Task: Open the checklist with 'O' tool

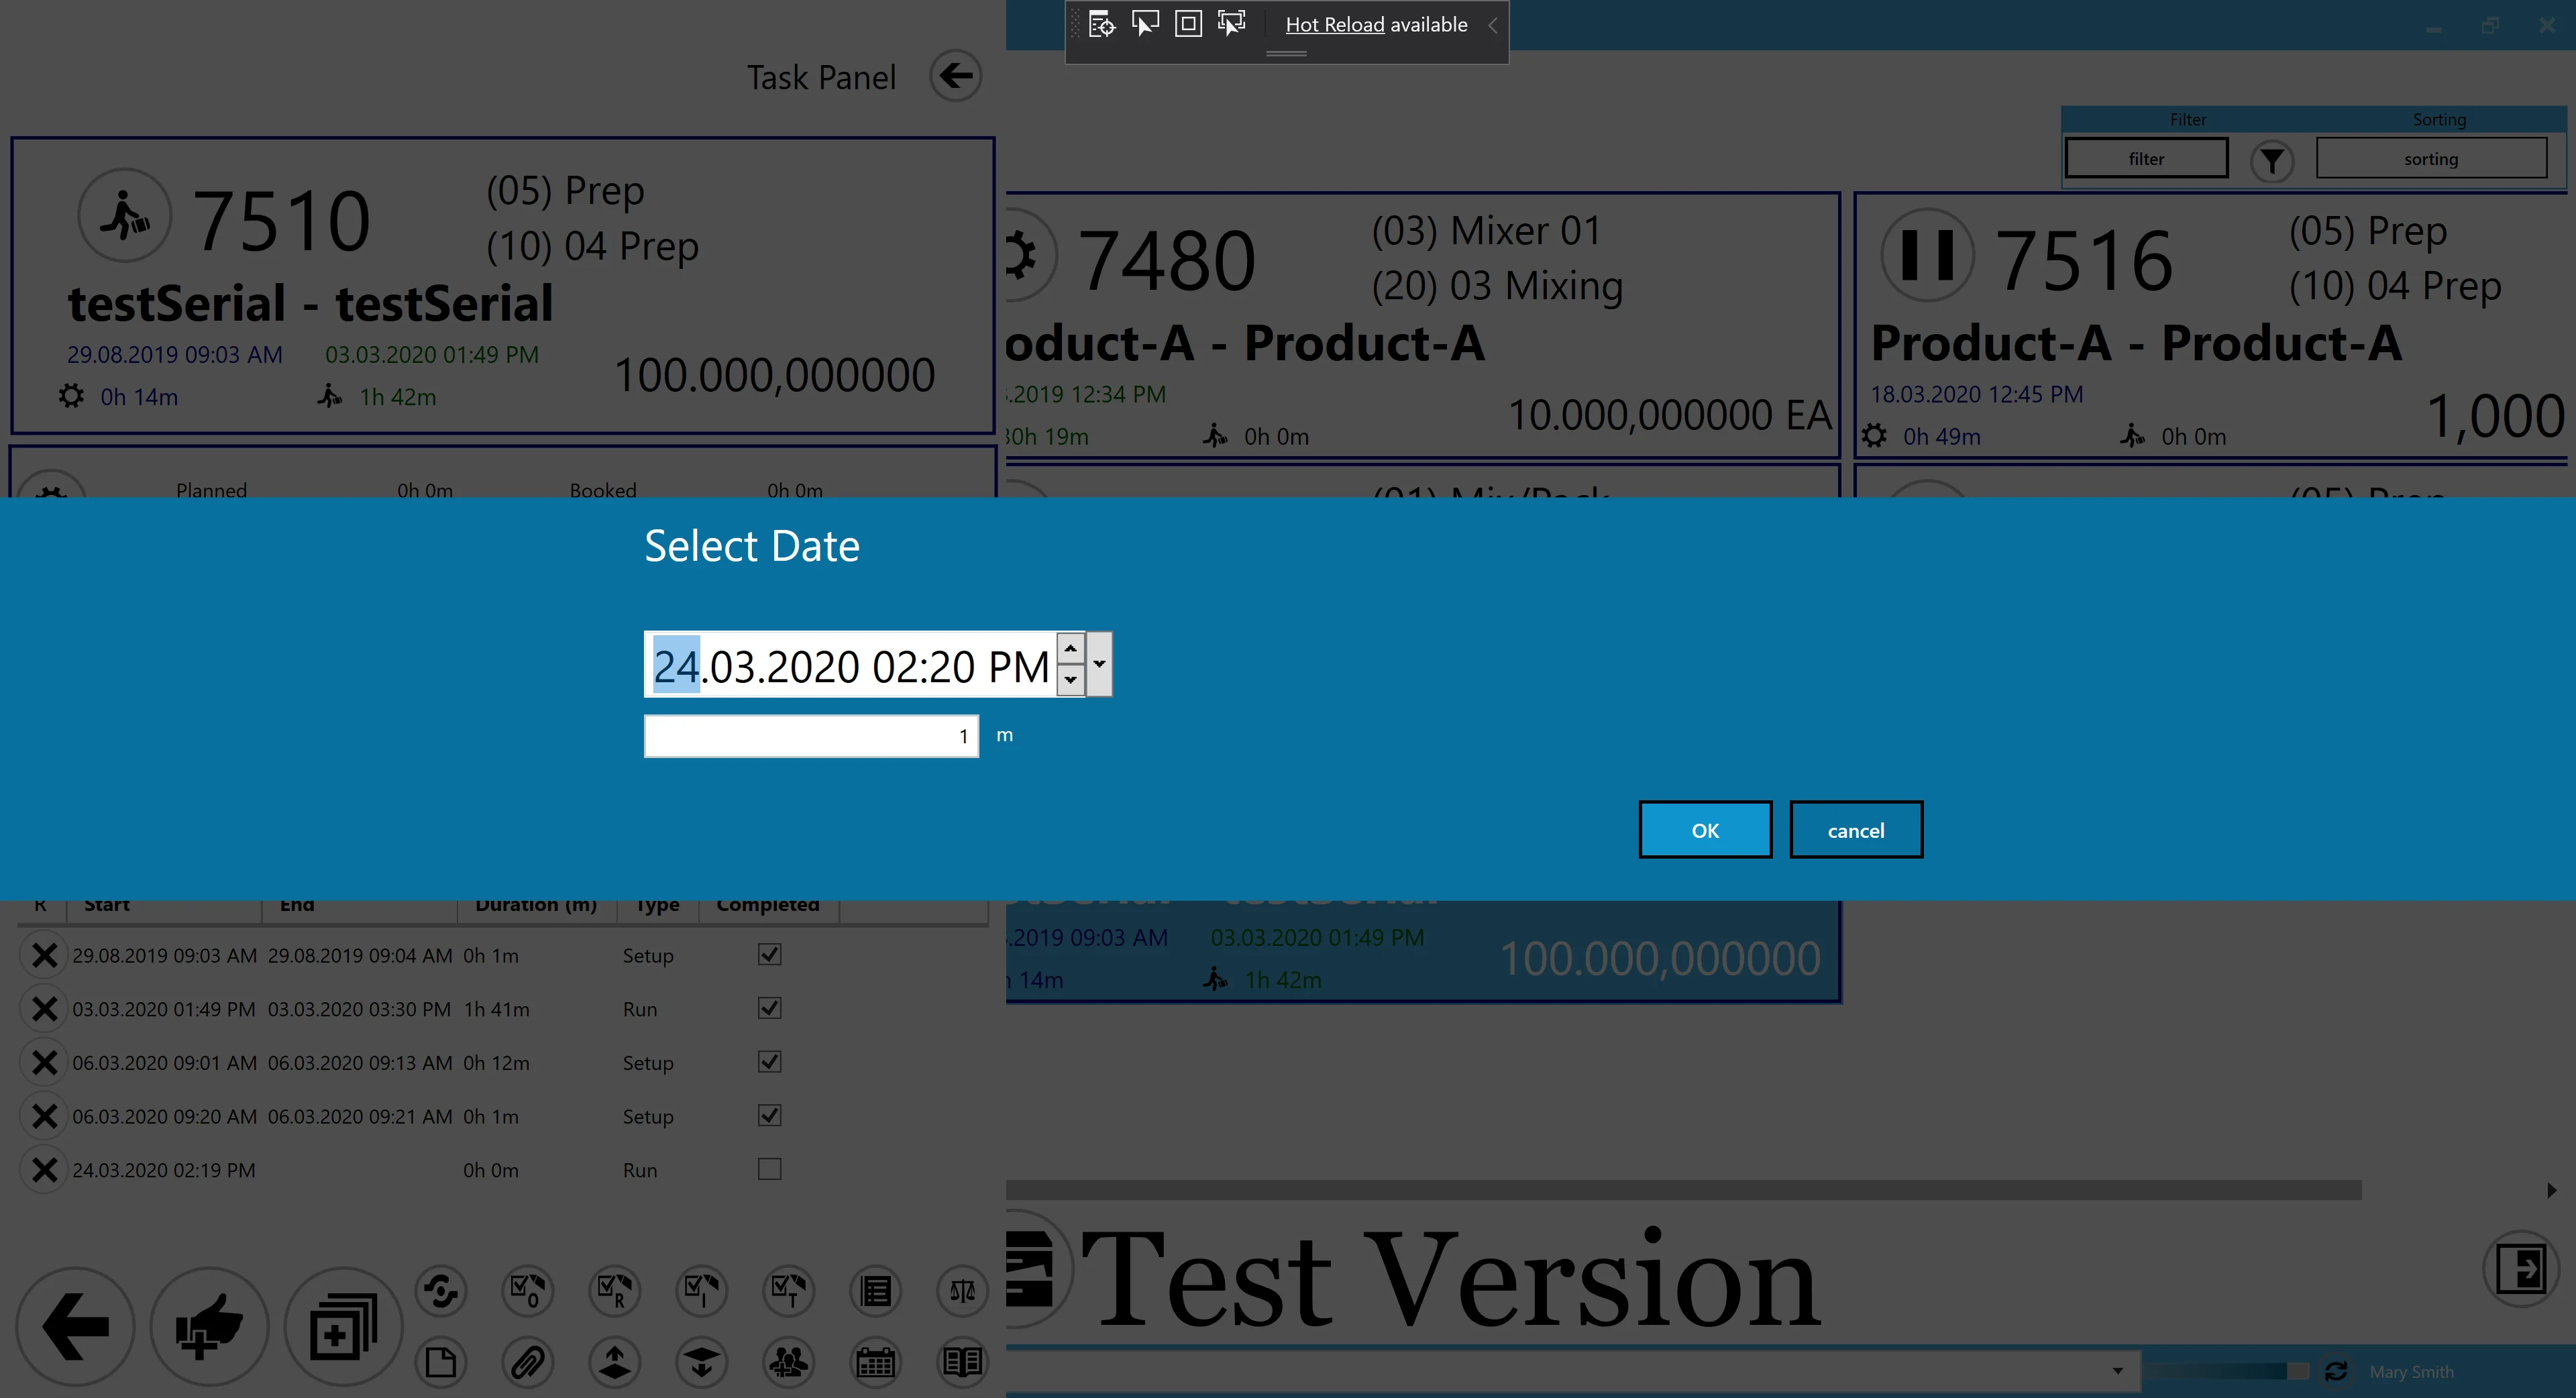Action: pyautogui.click(x=527, y=1290)
